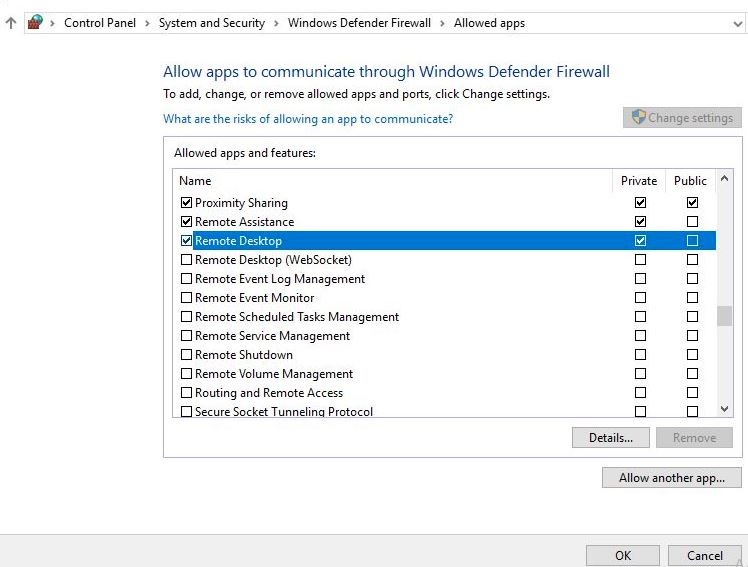Viewport: 748px width, 567px height.
Task: Expand chevron after Windows Defender Firewall breadcrumb
Action: click(442, 23)
